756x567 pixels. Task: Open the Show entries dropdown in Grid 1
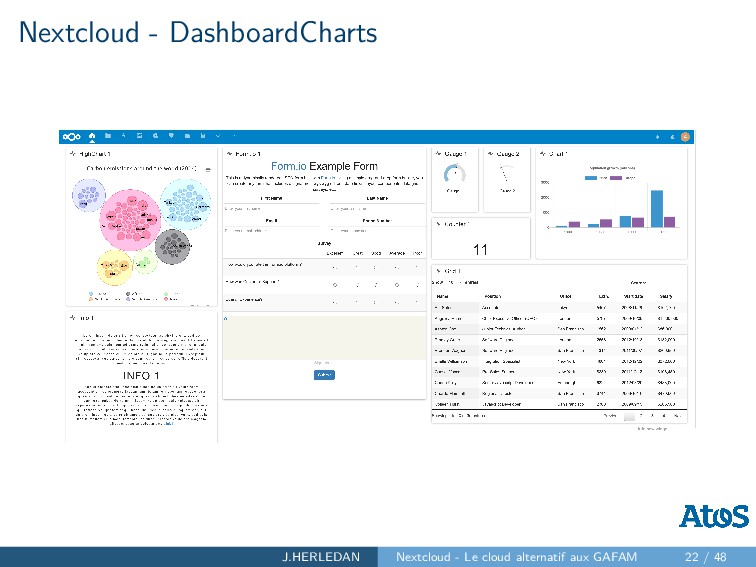[453, 283]
